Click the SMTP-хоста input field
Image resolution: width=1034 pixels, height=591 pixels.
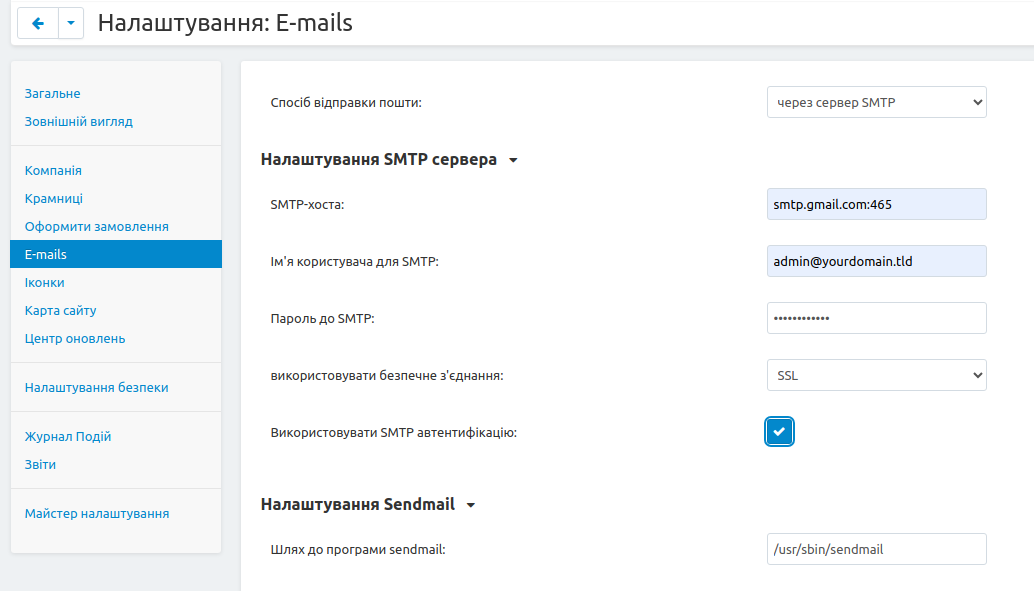click(x=876, y=204)
